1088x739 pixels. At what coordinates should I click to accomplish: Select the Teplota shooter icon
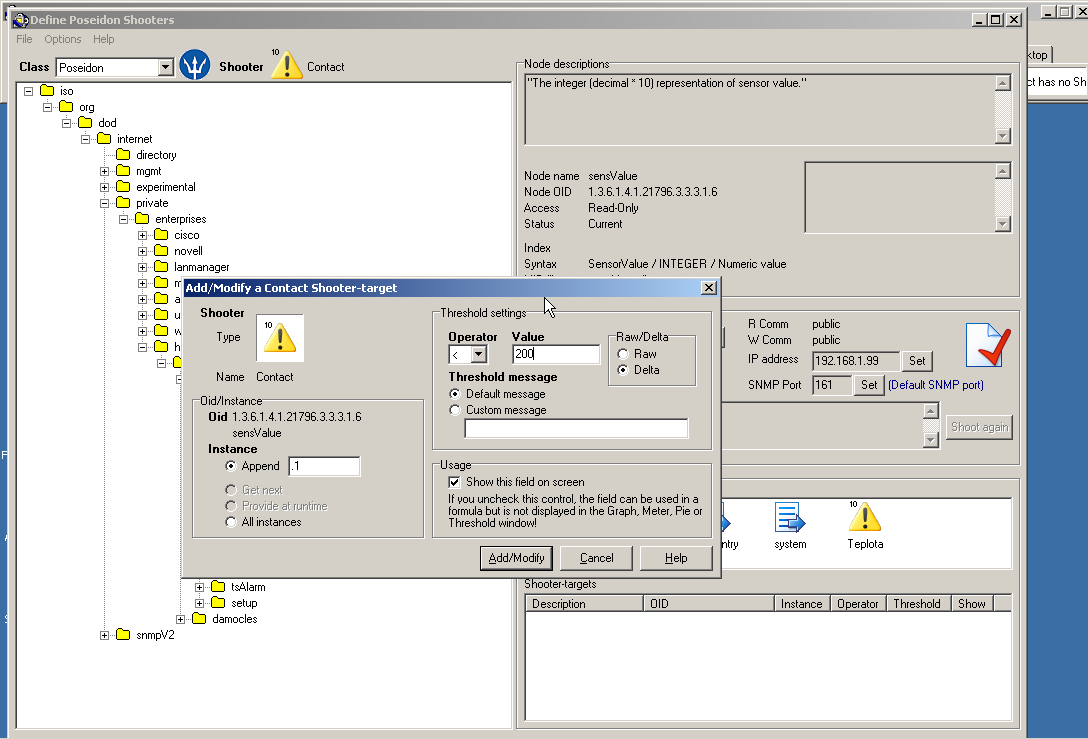point(865,518)
